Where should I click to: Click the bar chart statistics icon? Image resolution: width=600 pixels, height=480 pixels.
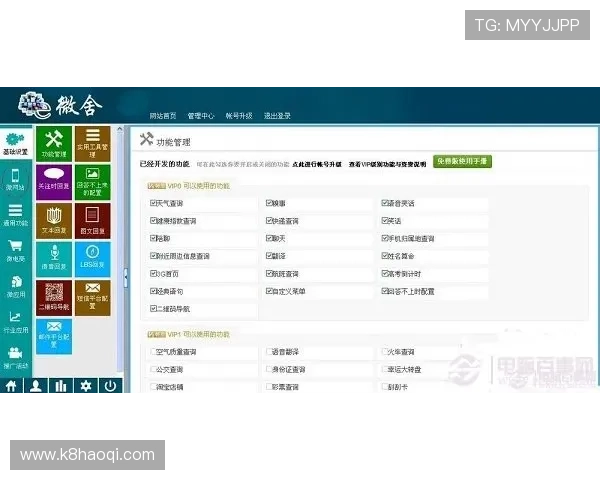click(x=61, y=385)
